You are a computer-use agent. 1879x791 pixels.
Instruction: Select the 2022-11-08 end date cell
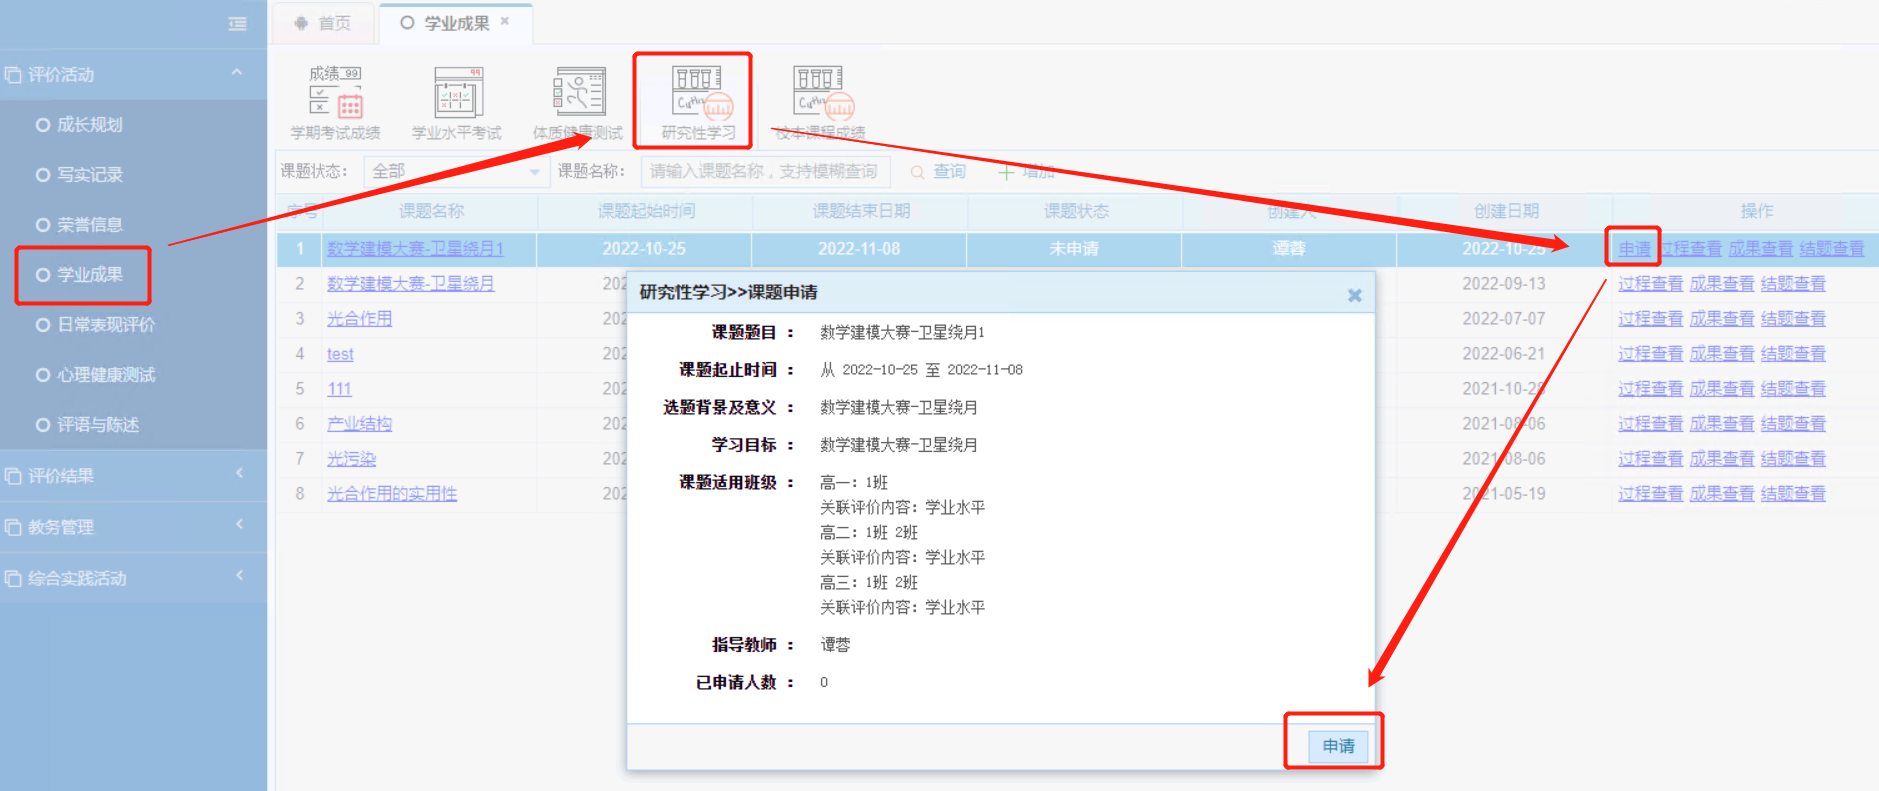tap(859, 249)
